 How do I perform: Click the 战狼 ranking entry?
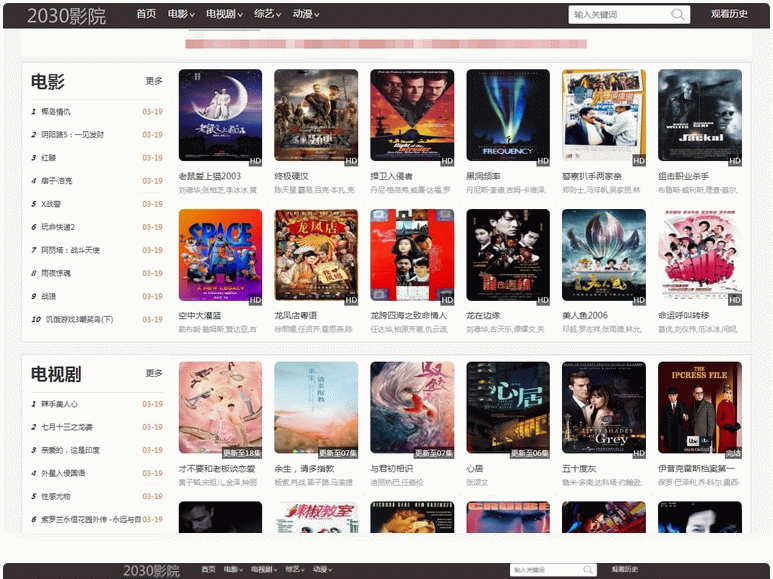tap(48, 296)
